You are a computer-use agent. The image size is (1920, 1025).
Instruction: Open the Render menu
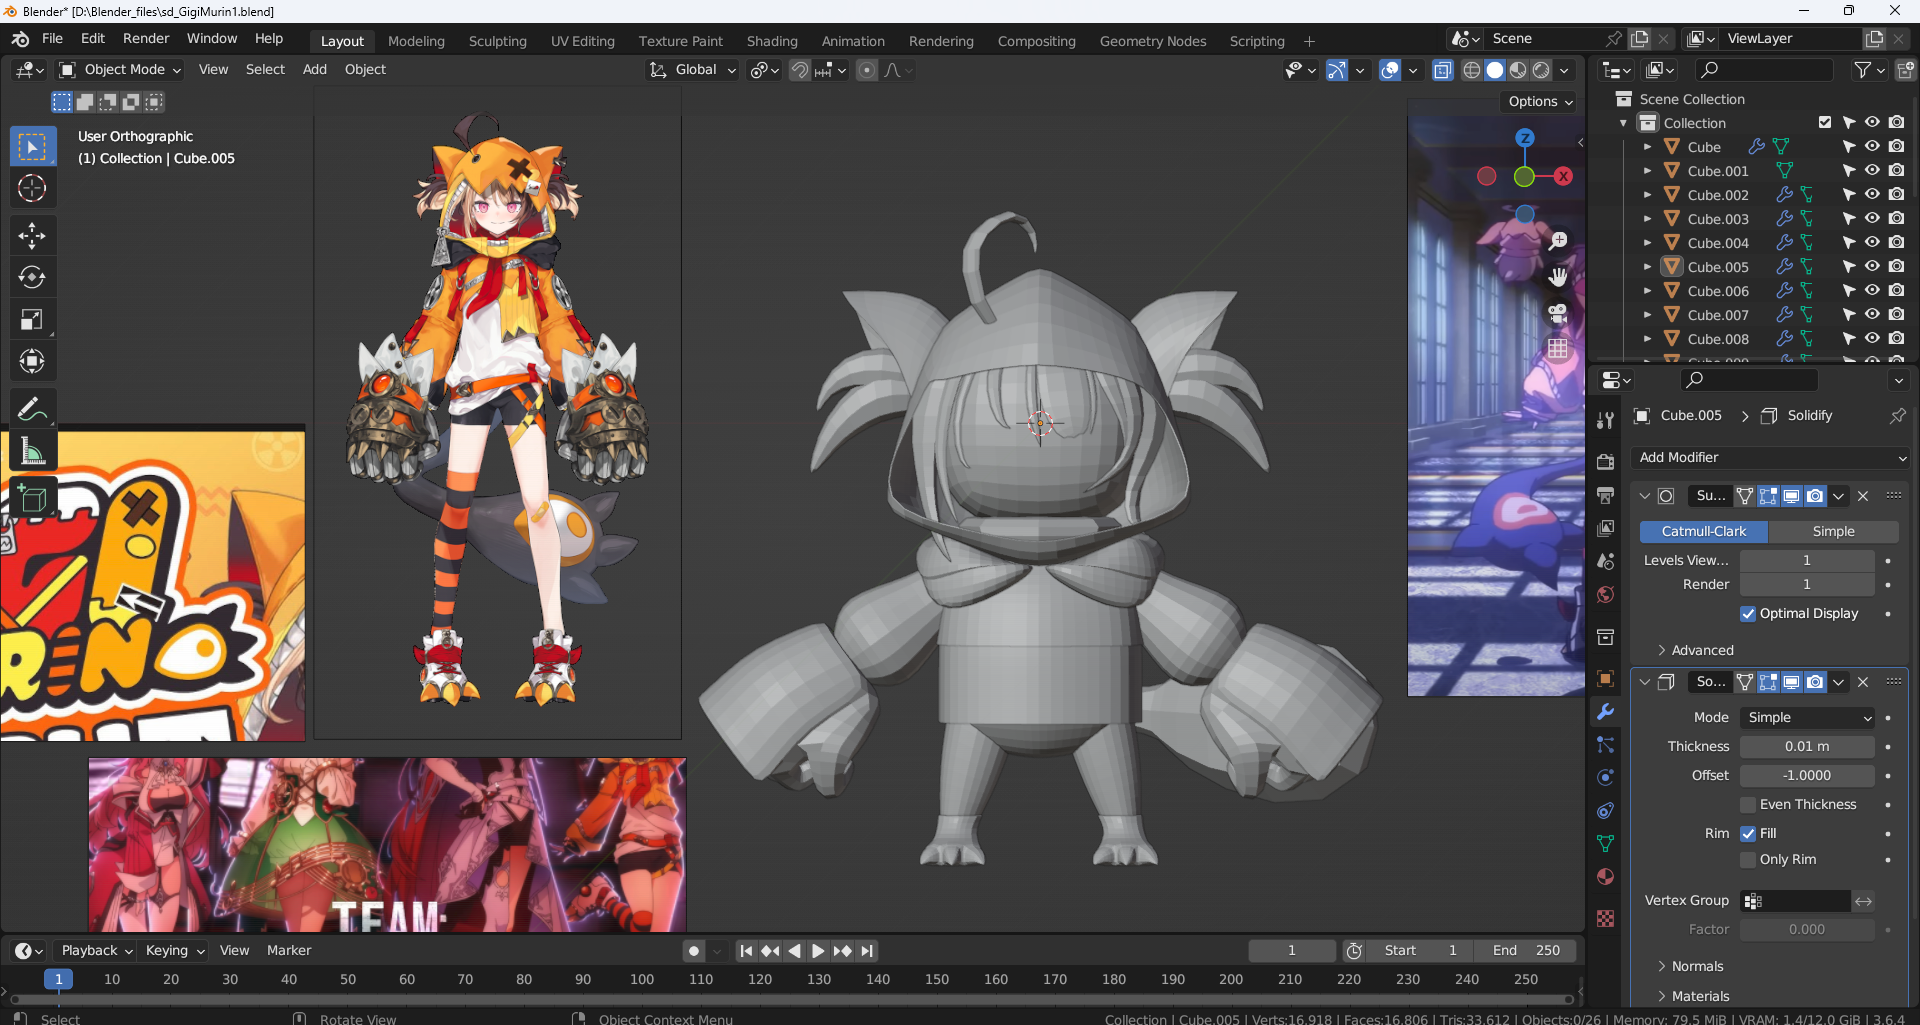[146, 39]
